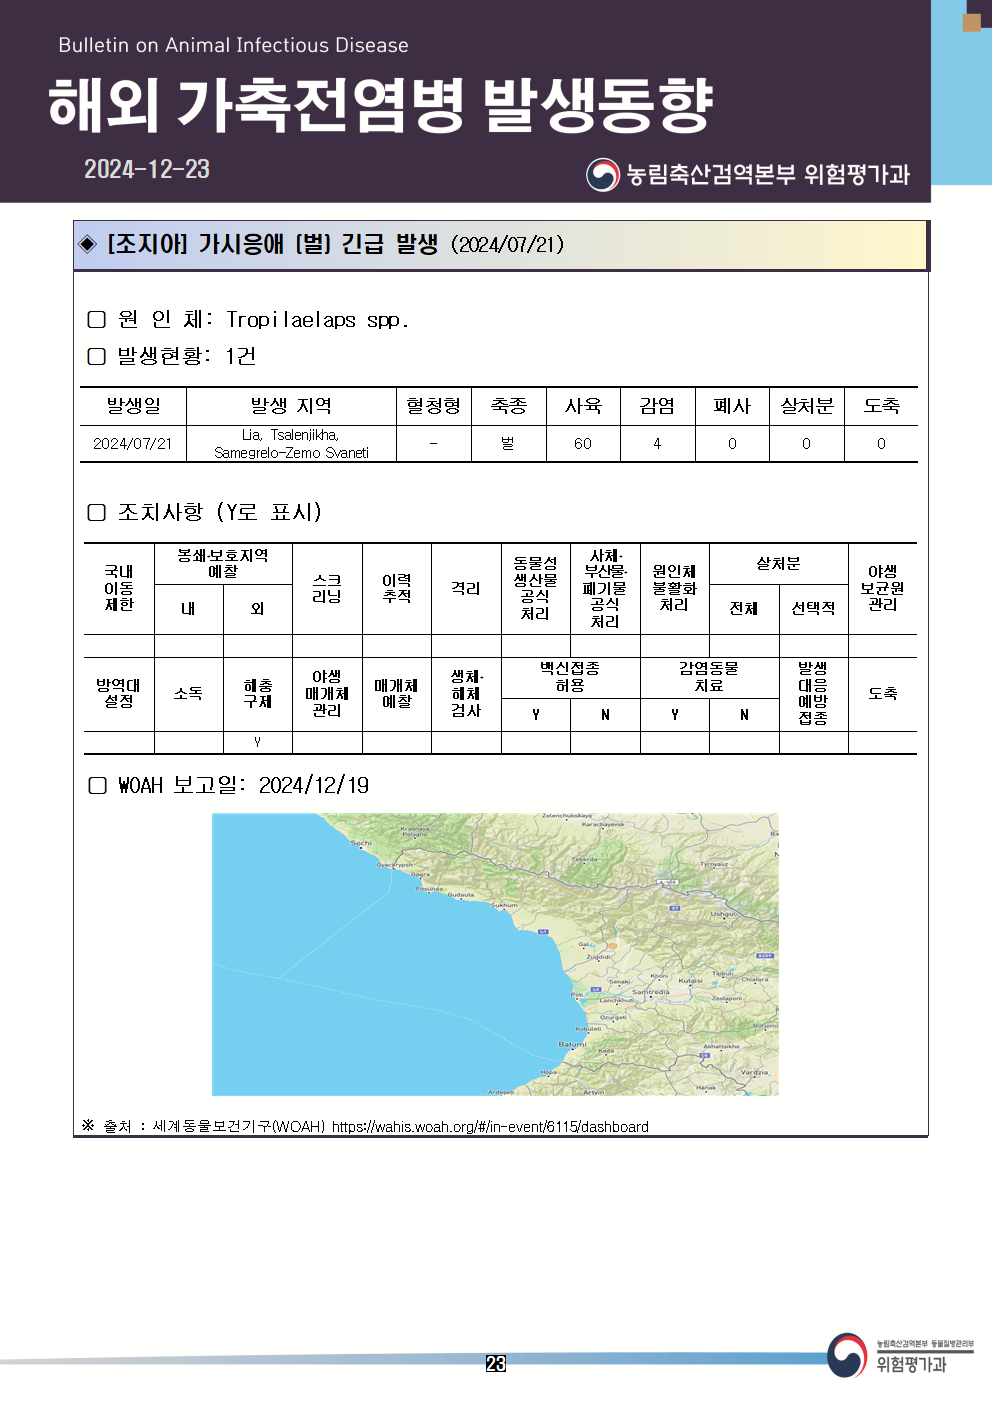Click the 축종 column header

[x=508, y=406]
